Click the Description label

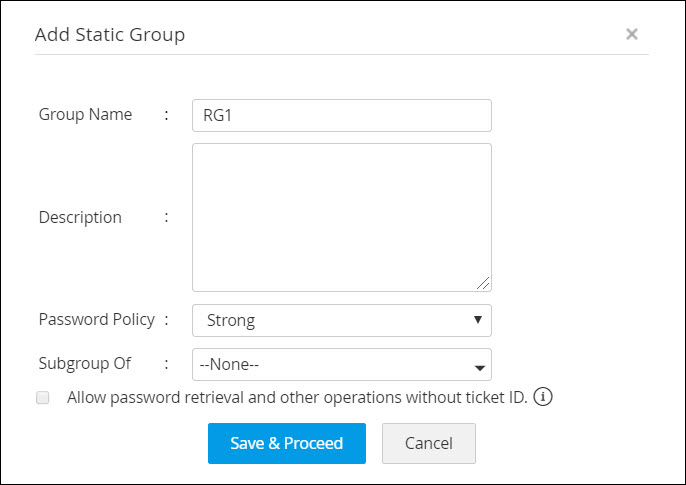tap(80, 217)
